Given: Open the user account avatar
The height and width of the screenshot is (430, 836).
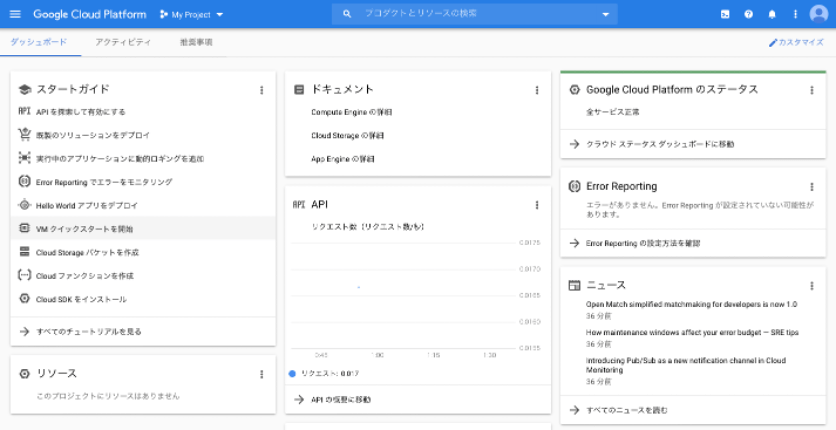Looking at the screenshot, I should [x=818, y=14].
